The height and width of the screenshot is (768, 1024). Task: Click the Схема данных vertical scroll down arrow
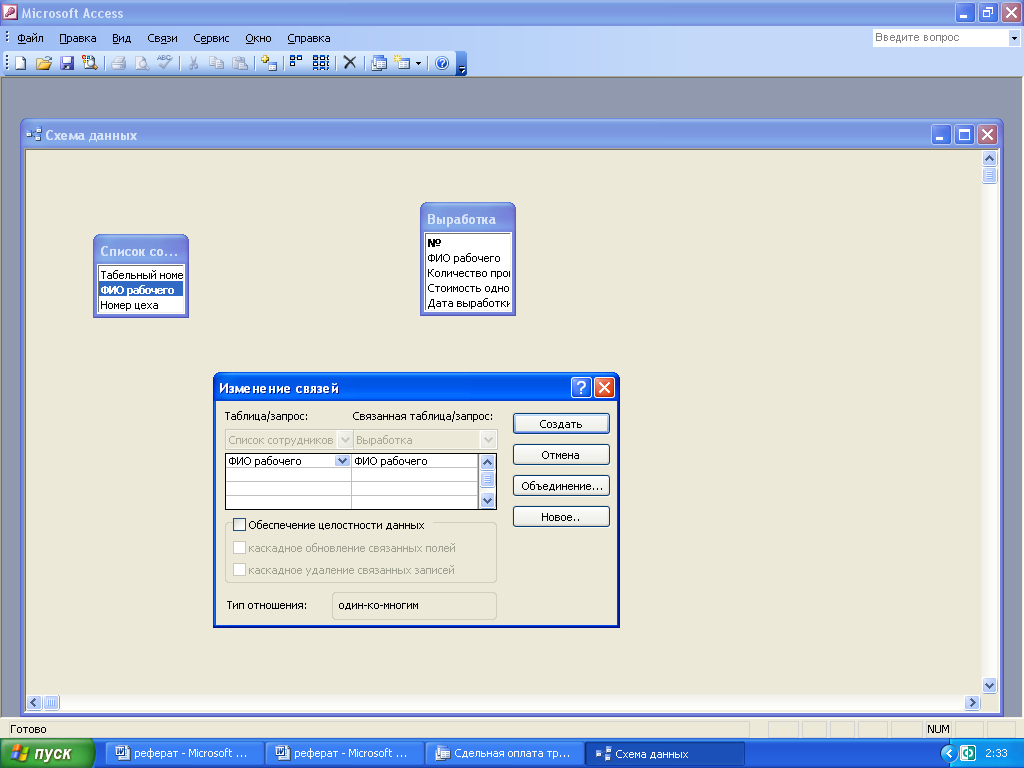[989, 685]
